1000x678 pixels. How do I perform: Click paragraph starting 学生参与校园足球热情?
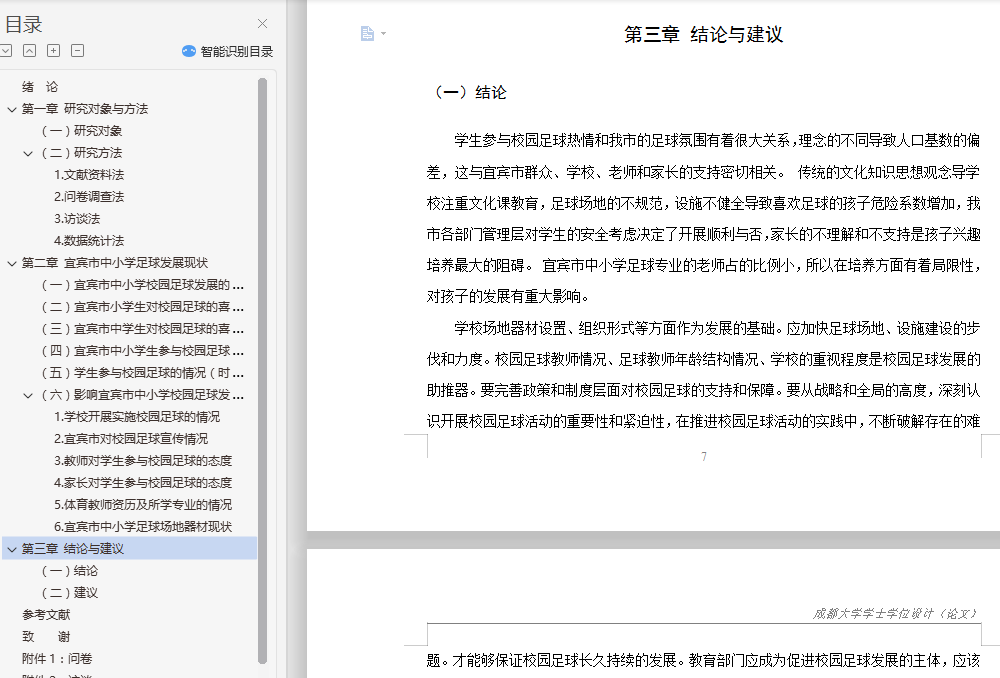pyautogui.click(x=703, y=218)
